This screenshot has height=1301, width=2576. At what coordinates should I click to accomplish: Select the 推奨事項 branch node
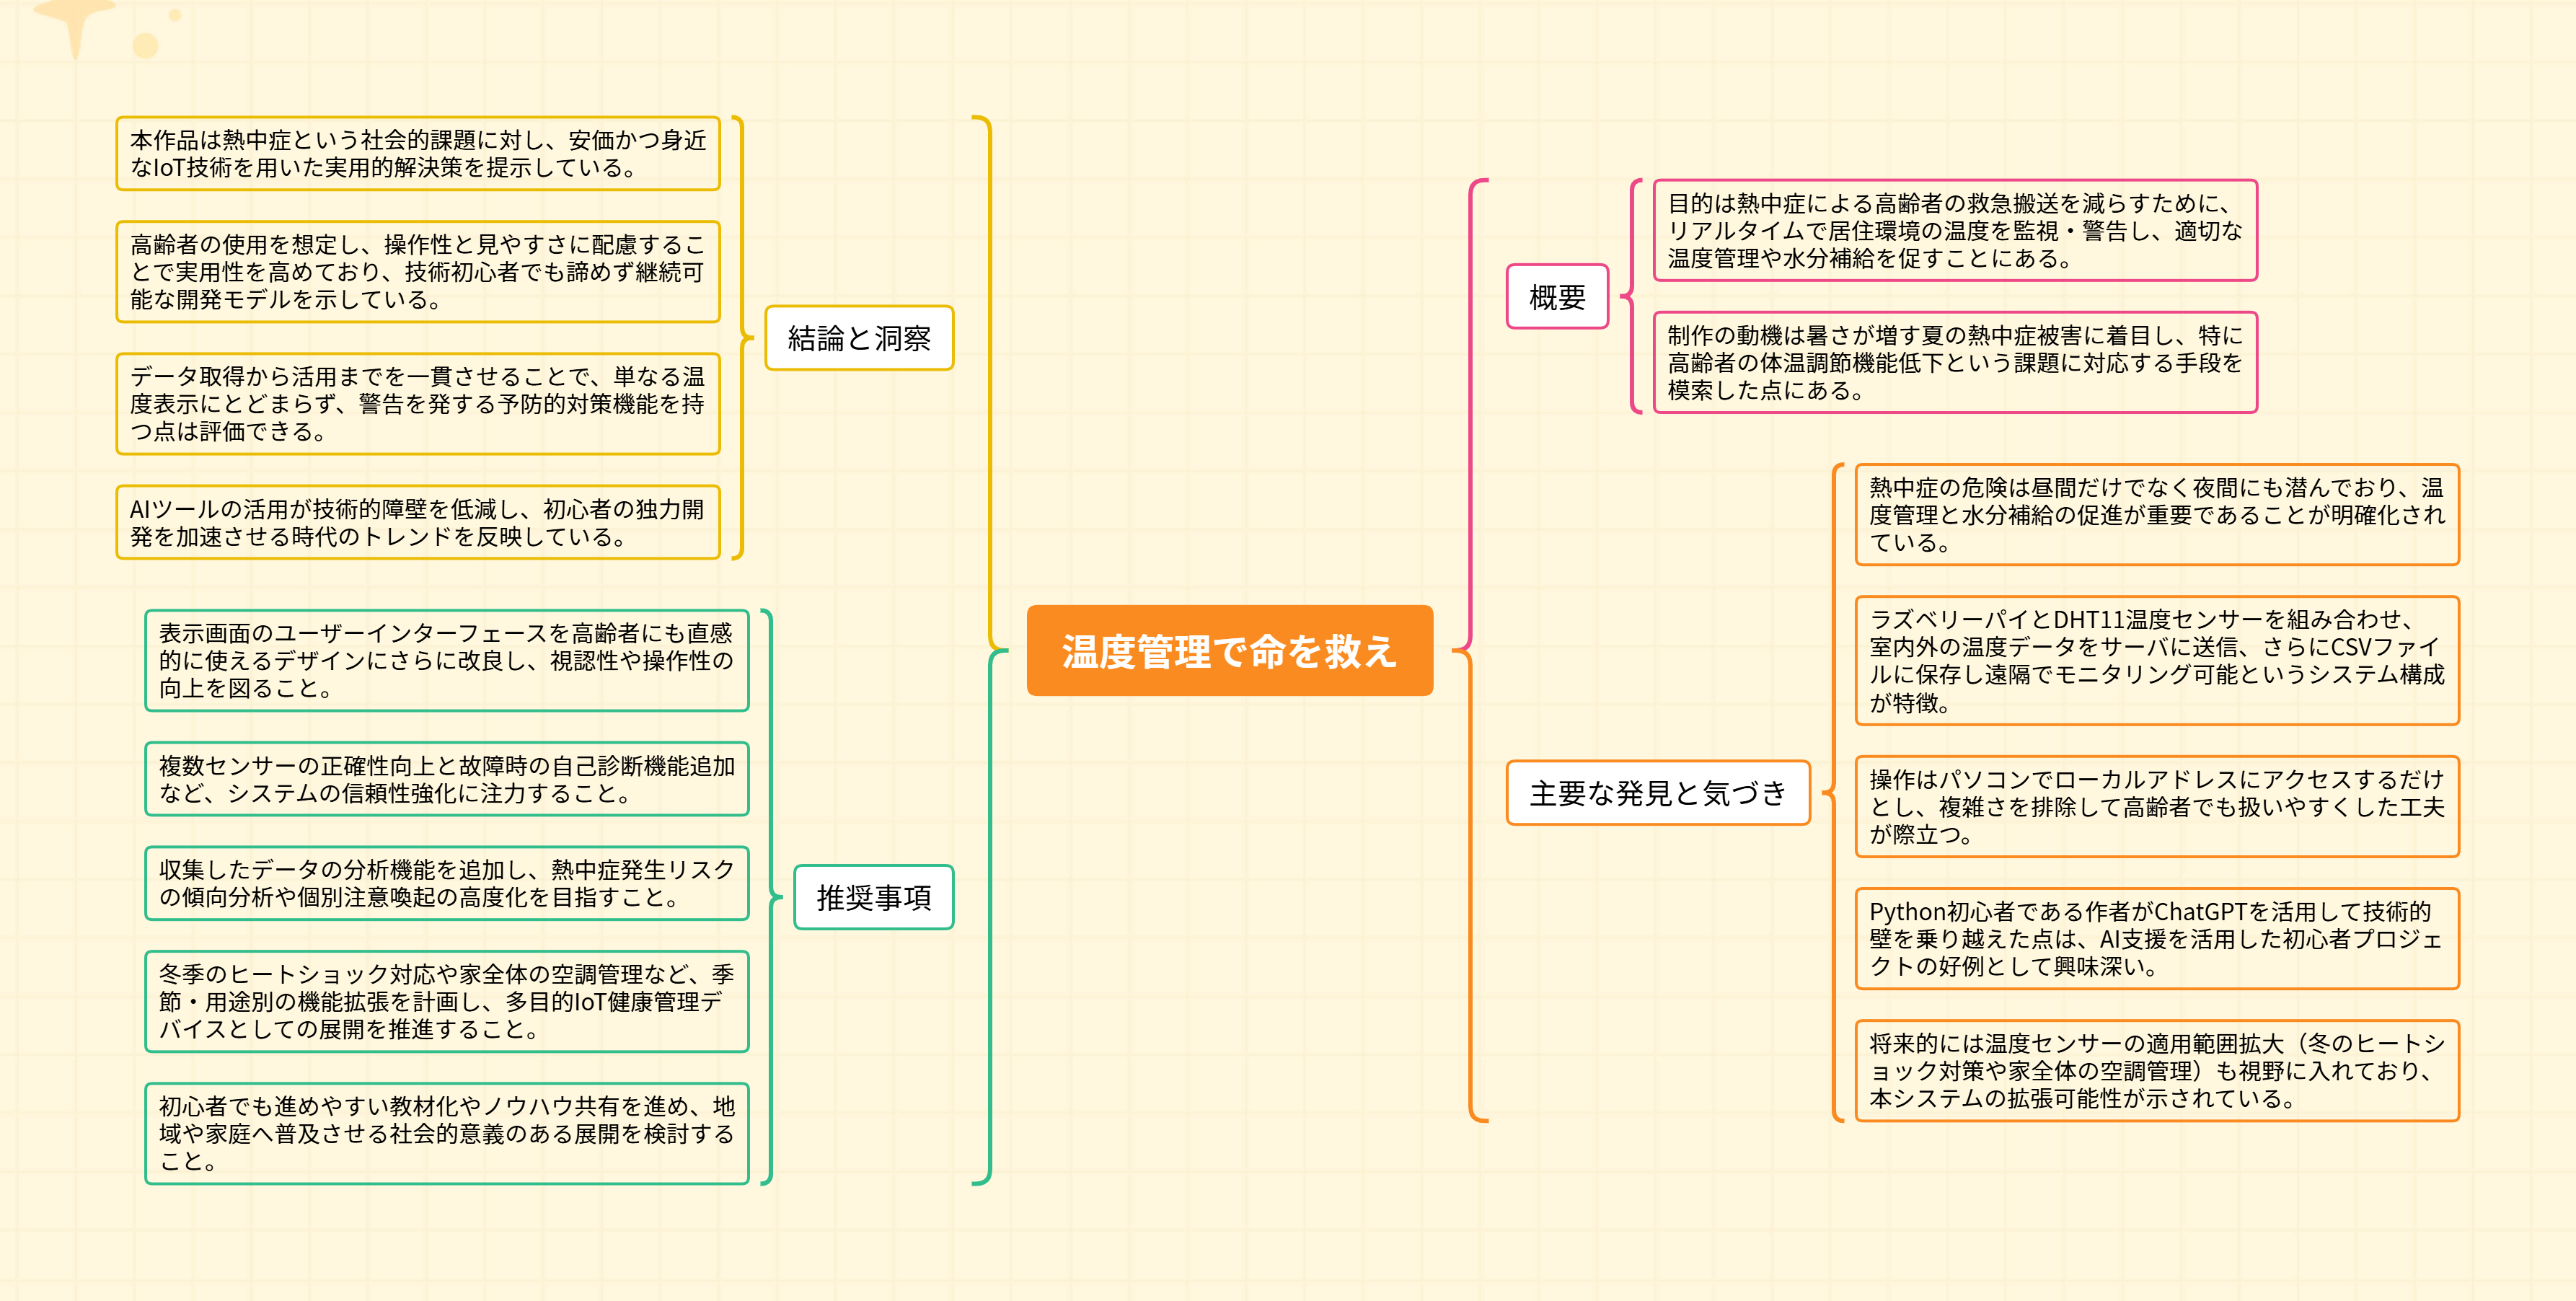coord(873,897)
